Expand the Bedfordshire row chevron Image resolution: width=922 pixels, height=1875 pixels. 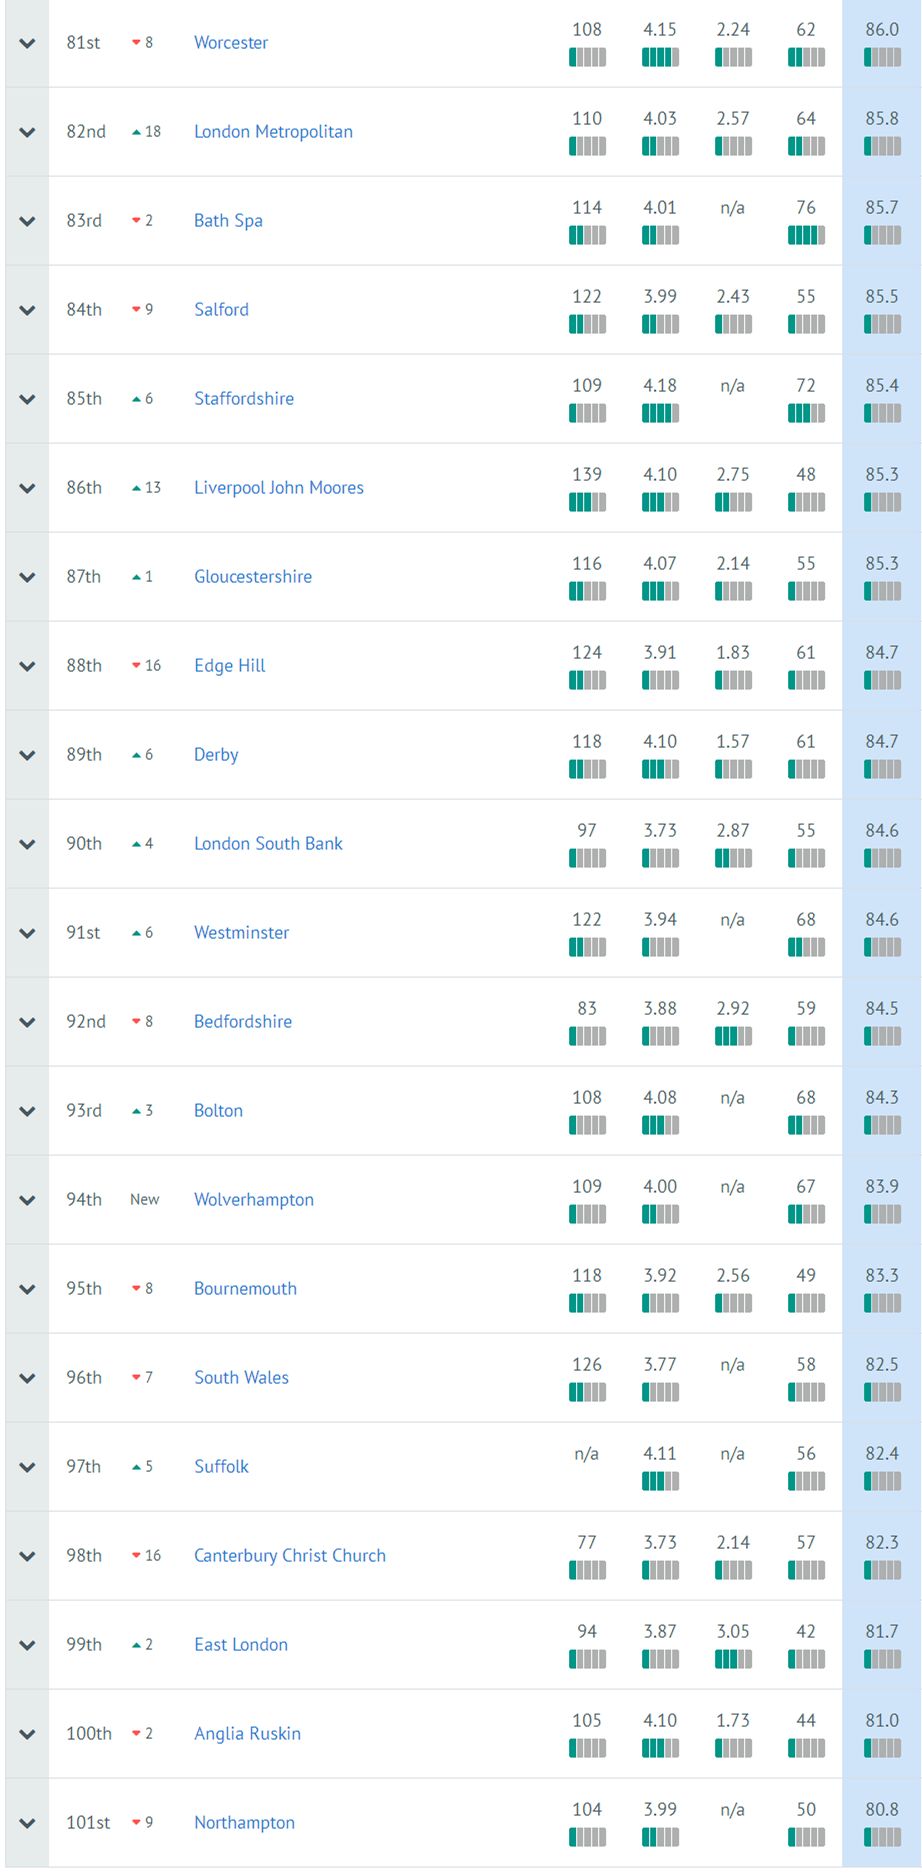[x=27, y=1022]
